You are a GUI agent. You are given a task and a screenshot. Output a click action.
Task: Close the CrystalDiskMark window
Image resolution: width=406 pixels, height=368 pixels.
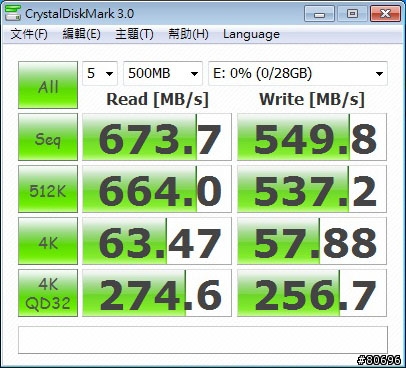pos(385,14)
